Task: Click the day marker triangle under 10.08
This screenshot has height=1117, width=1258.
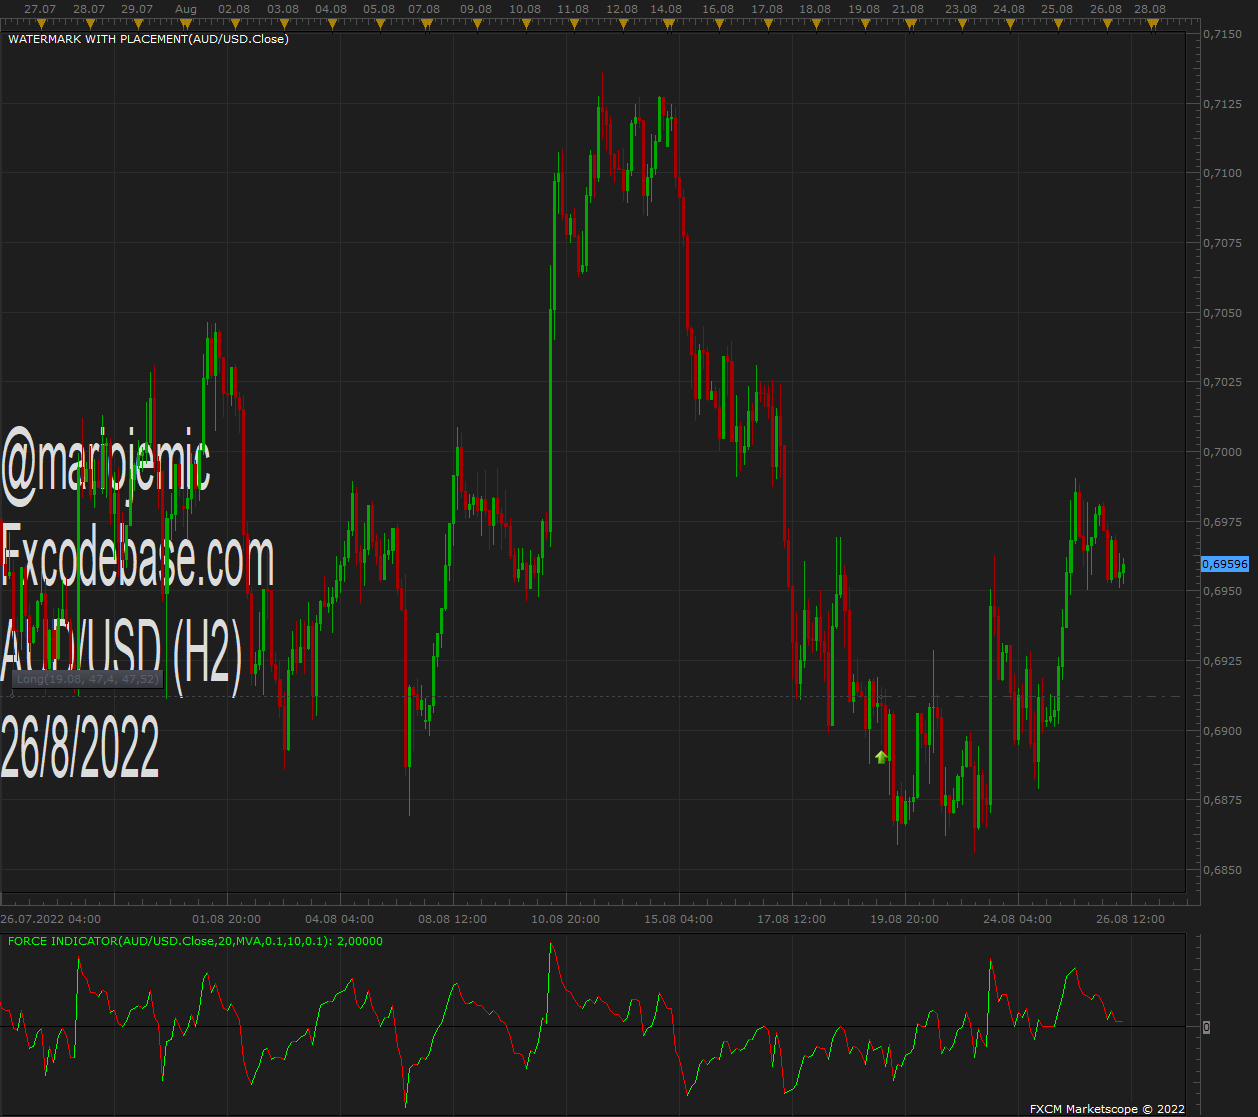Action: [x=525, y=22]
